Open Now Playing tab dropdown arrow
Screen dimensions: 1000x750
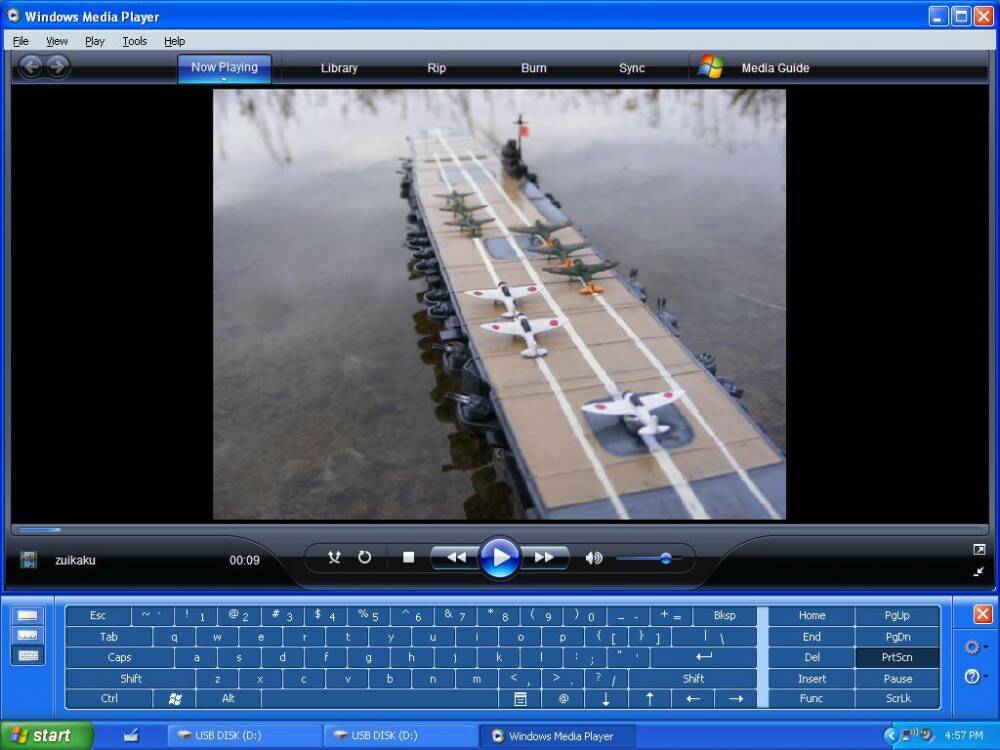point(224,79)
